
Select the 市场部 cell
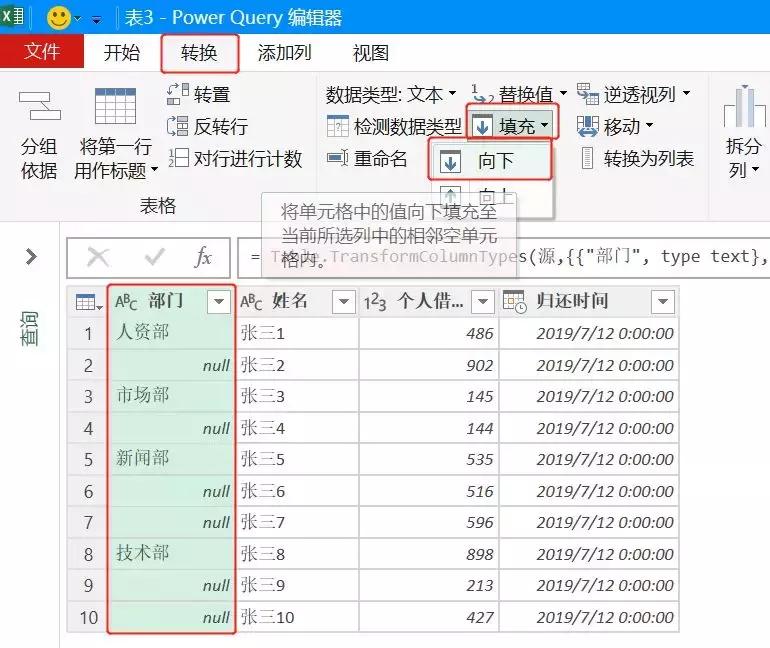tap(171, 396)
